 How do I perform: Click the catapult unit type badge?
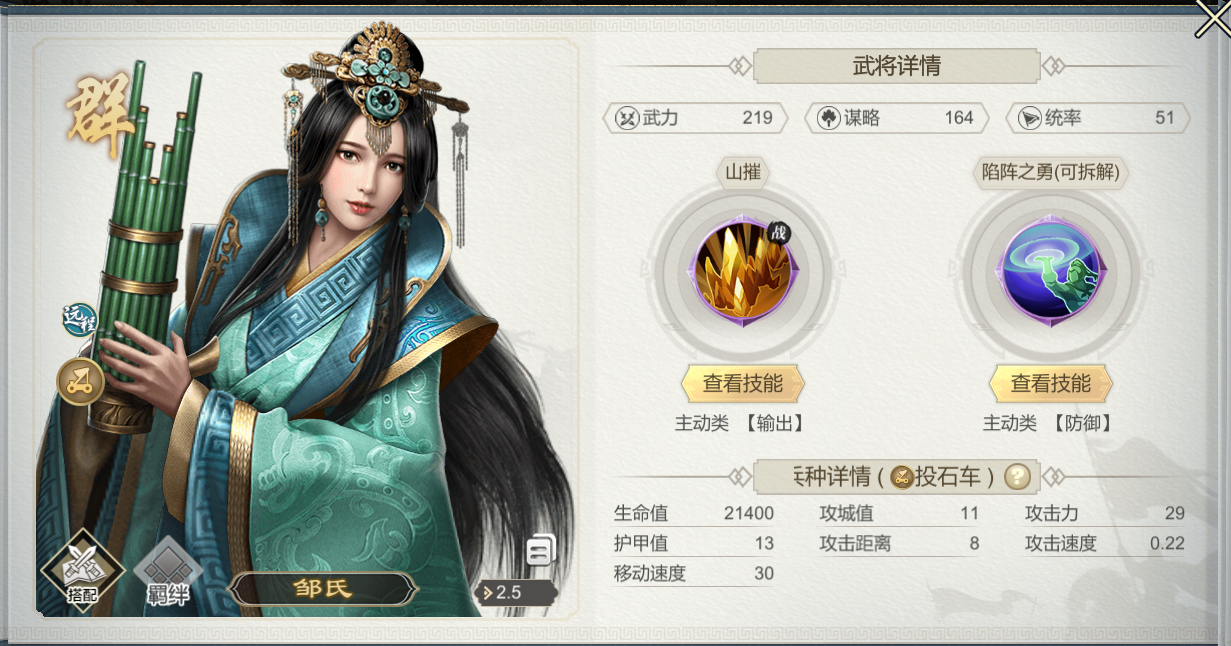[80, 381]
